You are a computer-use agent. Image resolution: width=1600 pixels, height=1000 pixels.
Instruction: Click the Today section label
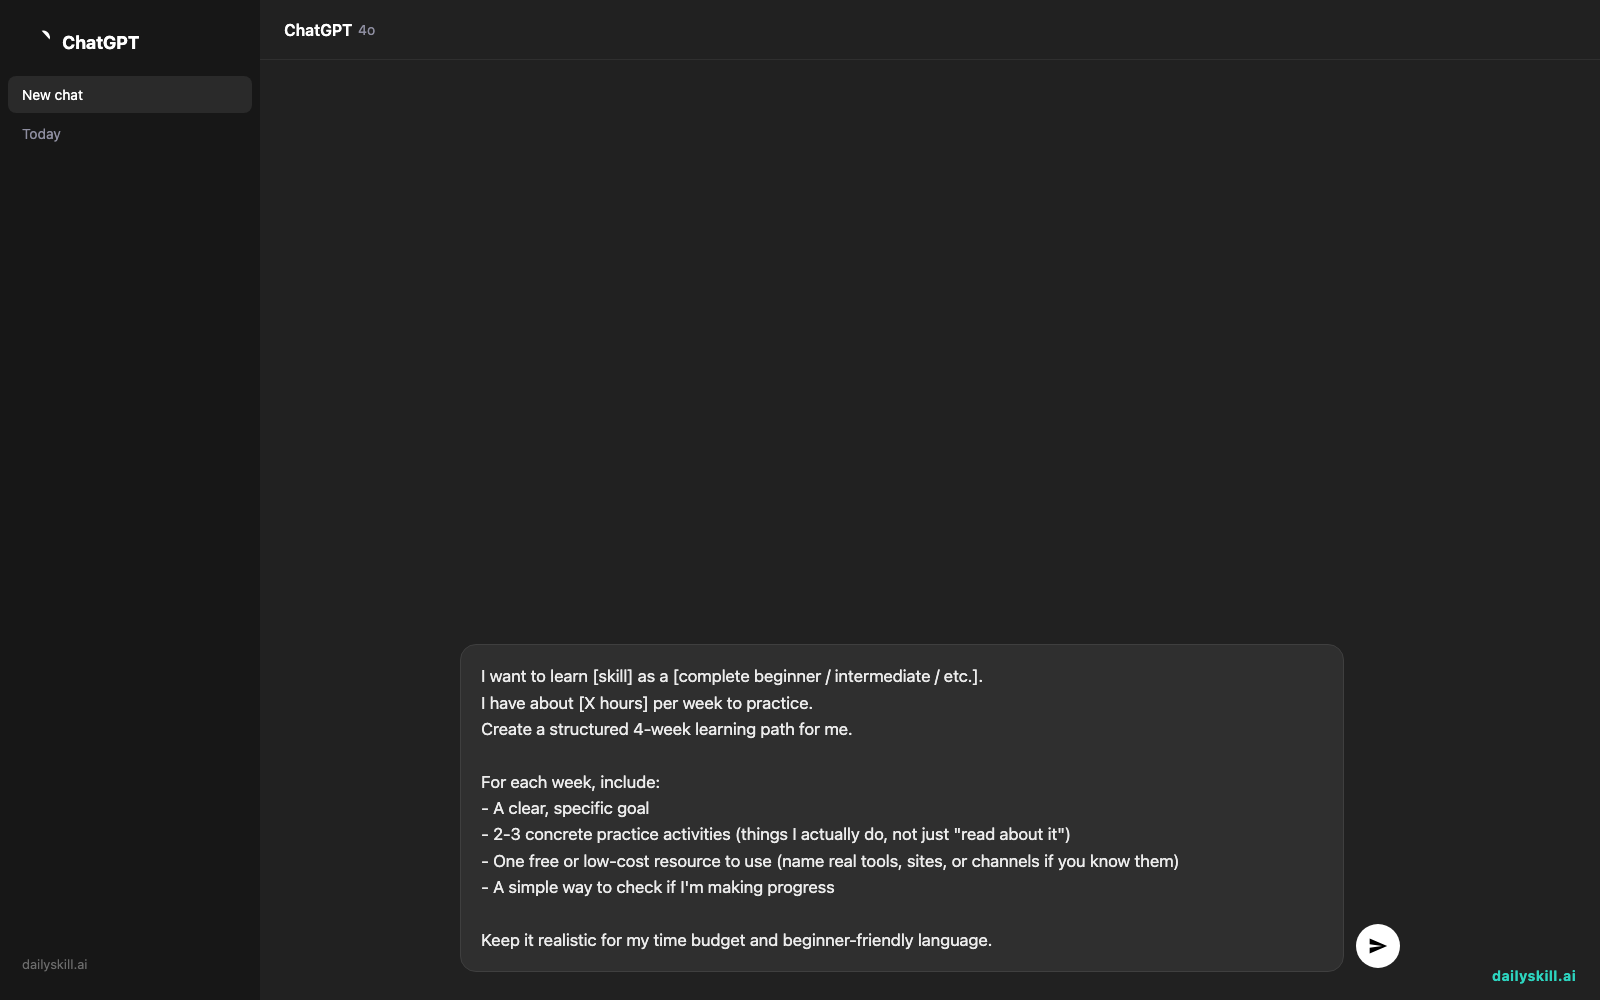pos(41,134)
